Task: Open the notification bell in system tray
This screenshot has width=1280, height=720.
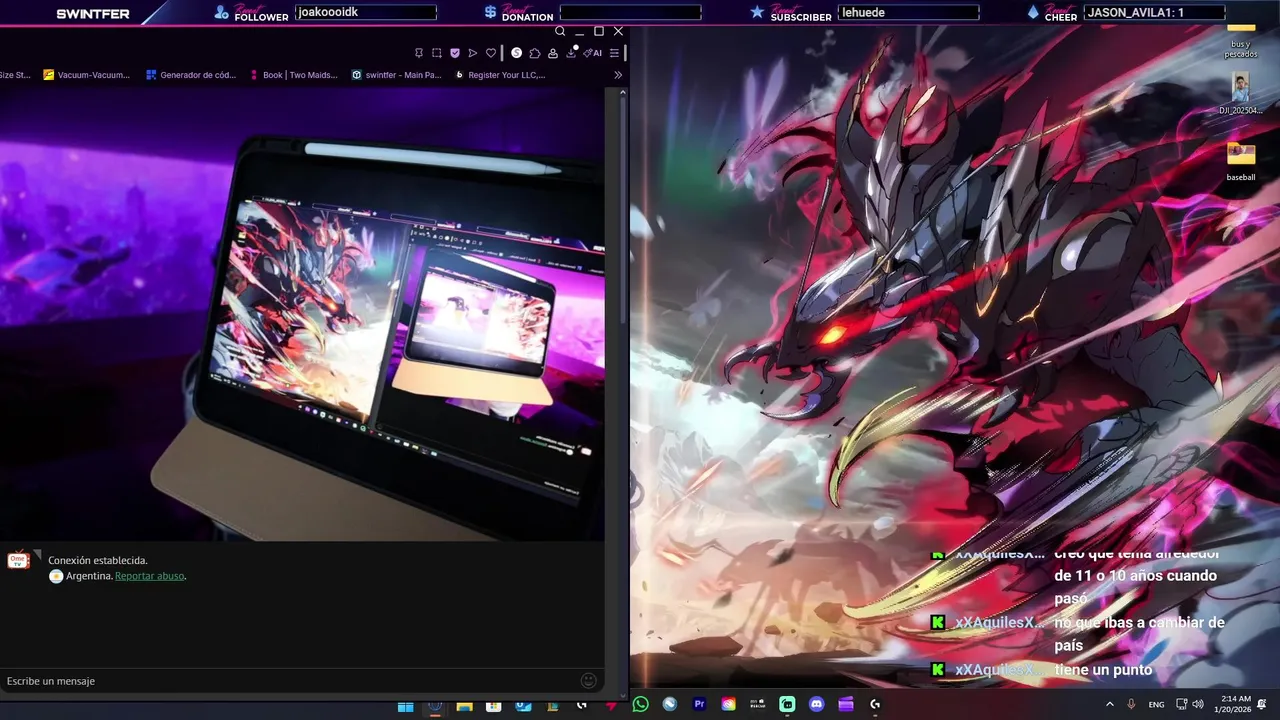Action: pos(1262,704)
